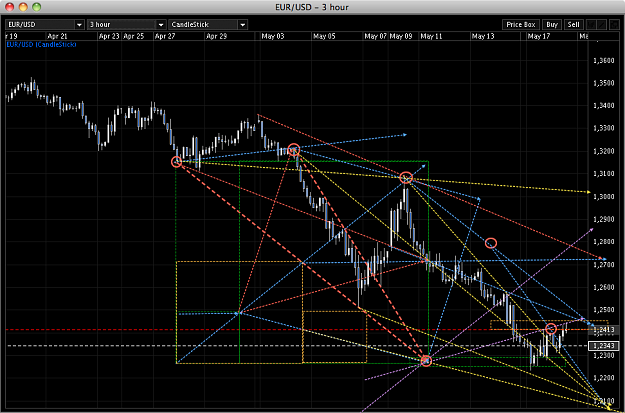Click the 1,3500 price axis label
This screenshot has width=625, height=413.
[602, 83]
